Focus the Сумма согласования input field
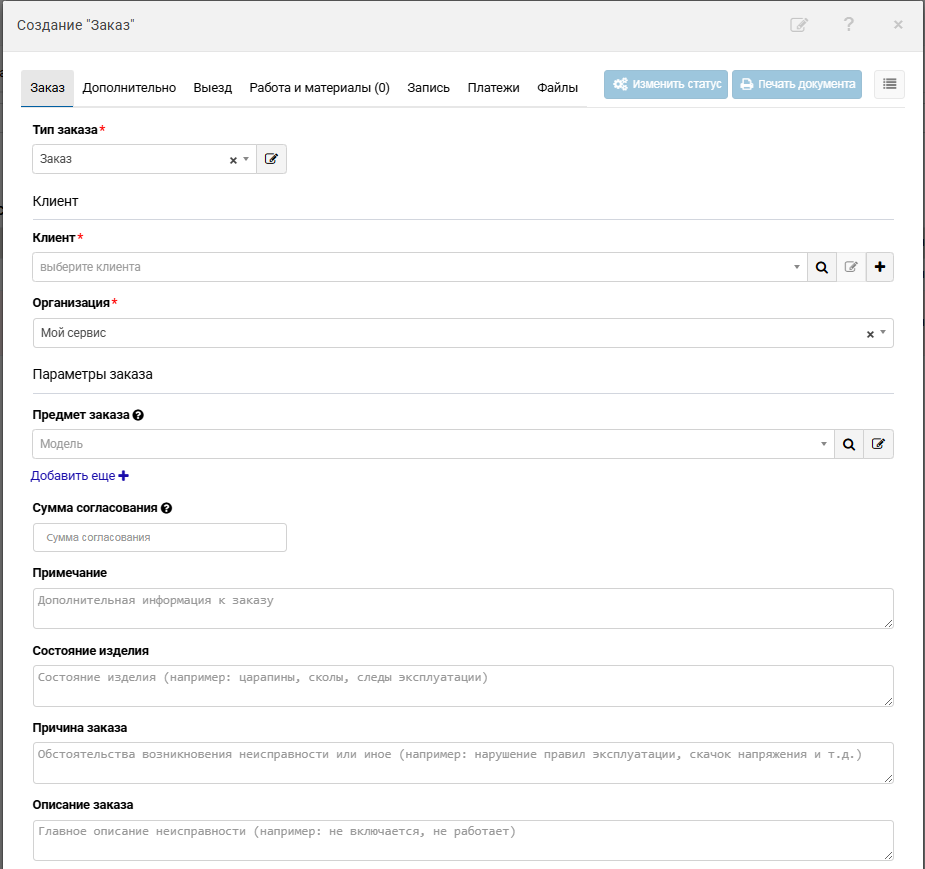 click(x=160, y=538)
